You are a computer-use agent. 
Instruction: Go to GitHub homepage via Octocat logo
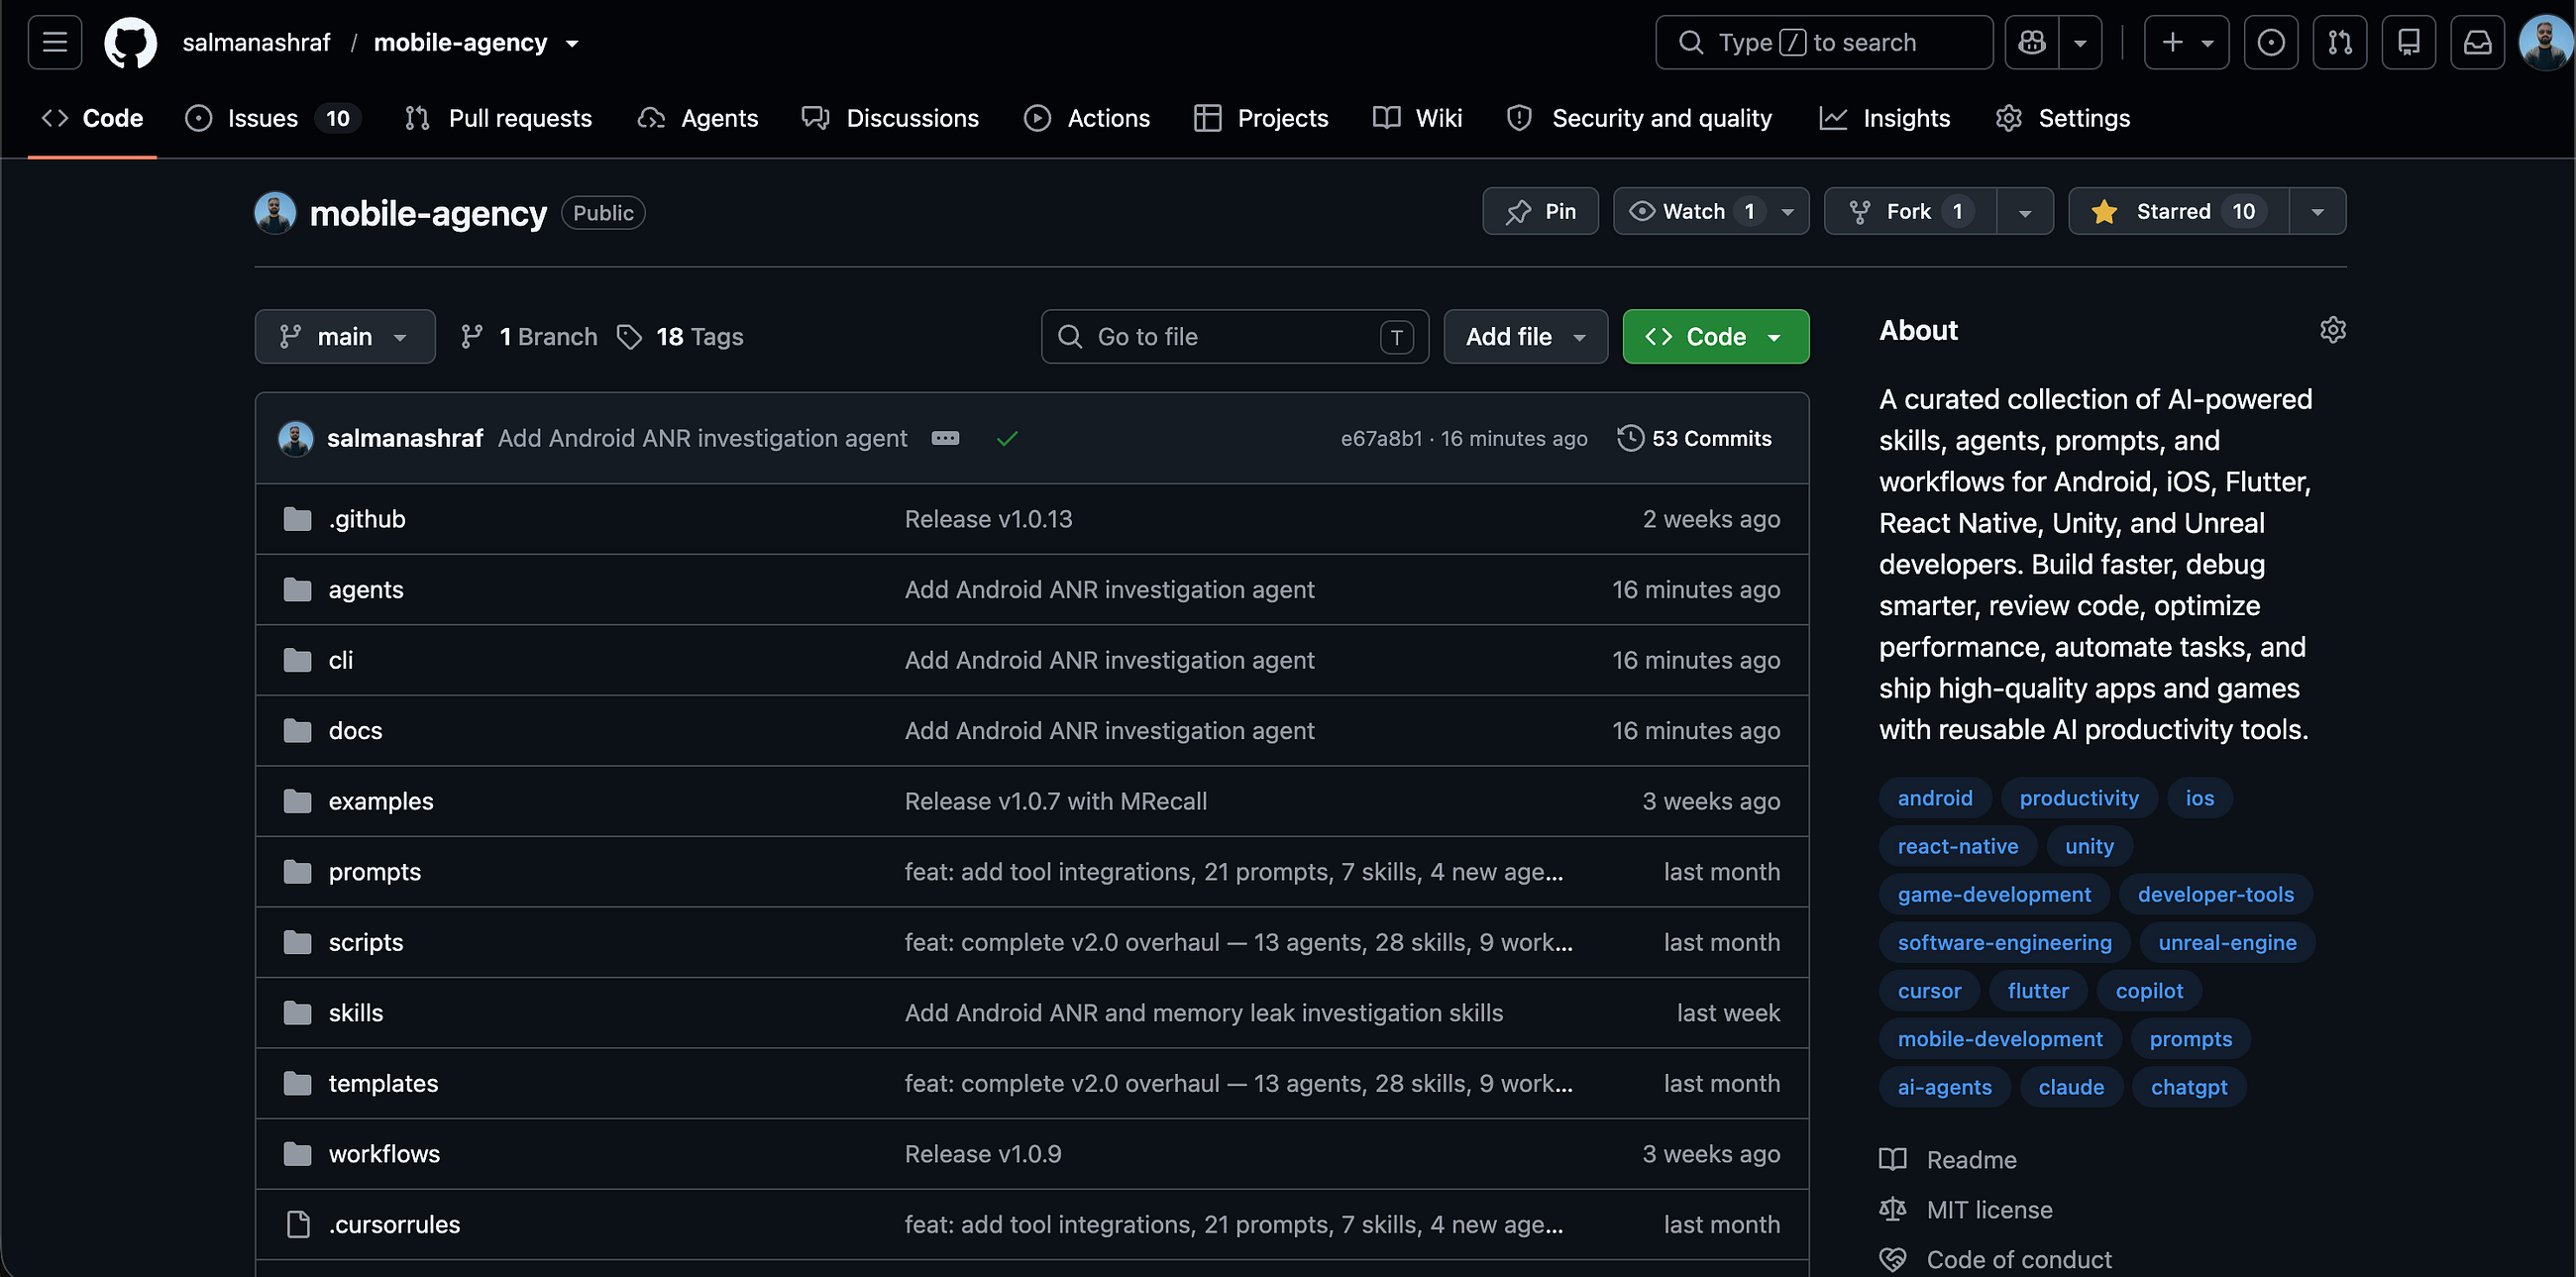[x=131, y=42]
